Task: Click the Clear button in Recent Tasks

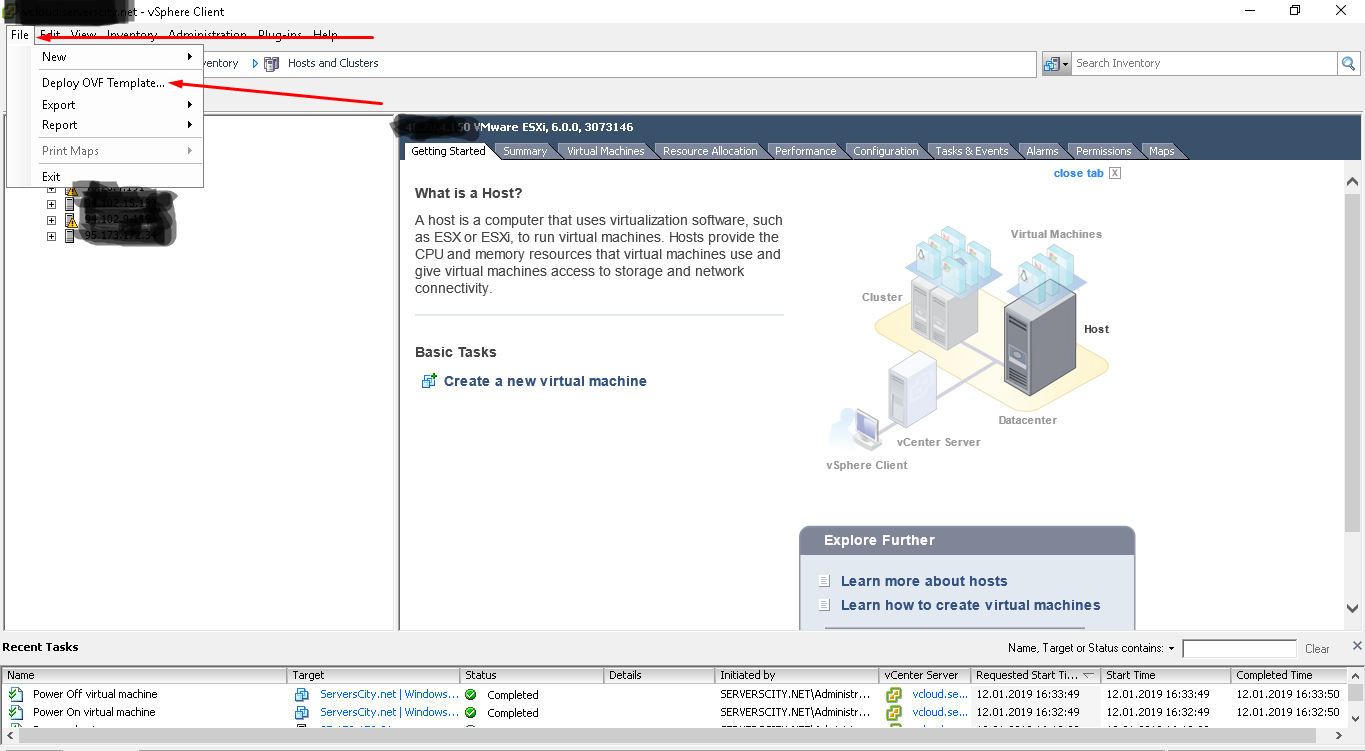Action: [1318, 649]
